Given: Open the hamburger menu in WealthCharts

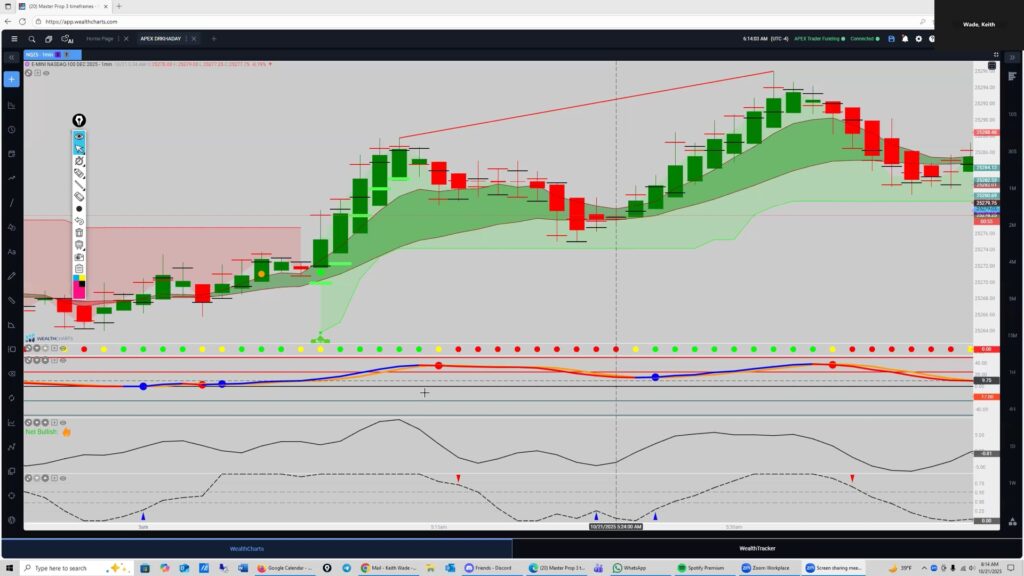Looking at the screenshot, I should [14, 39].
